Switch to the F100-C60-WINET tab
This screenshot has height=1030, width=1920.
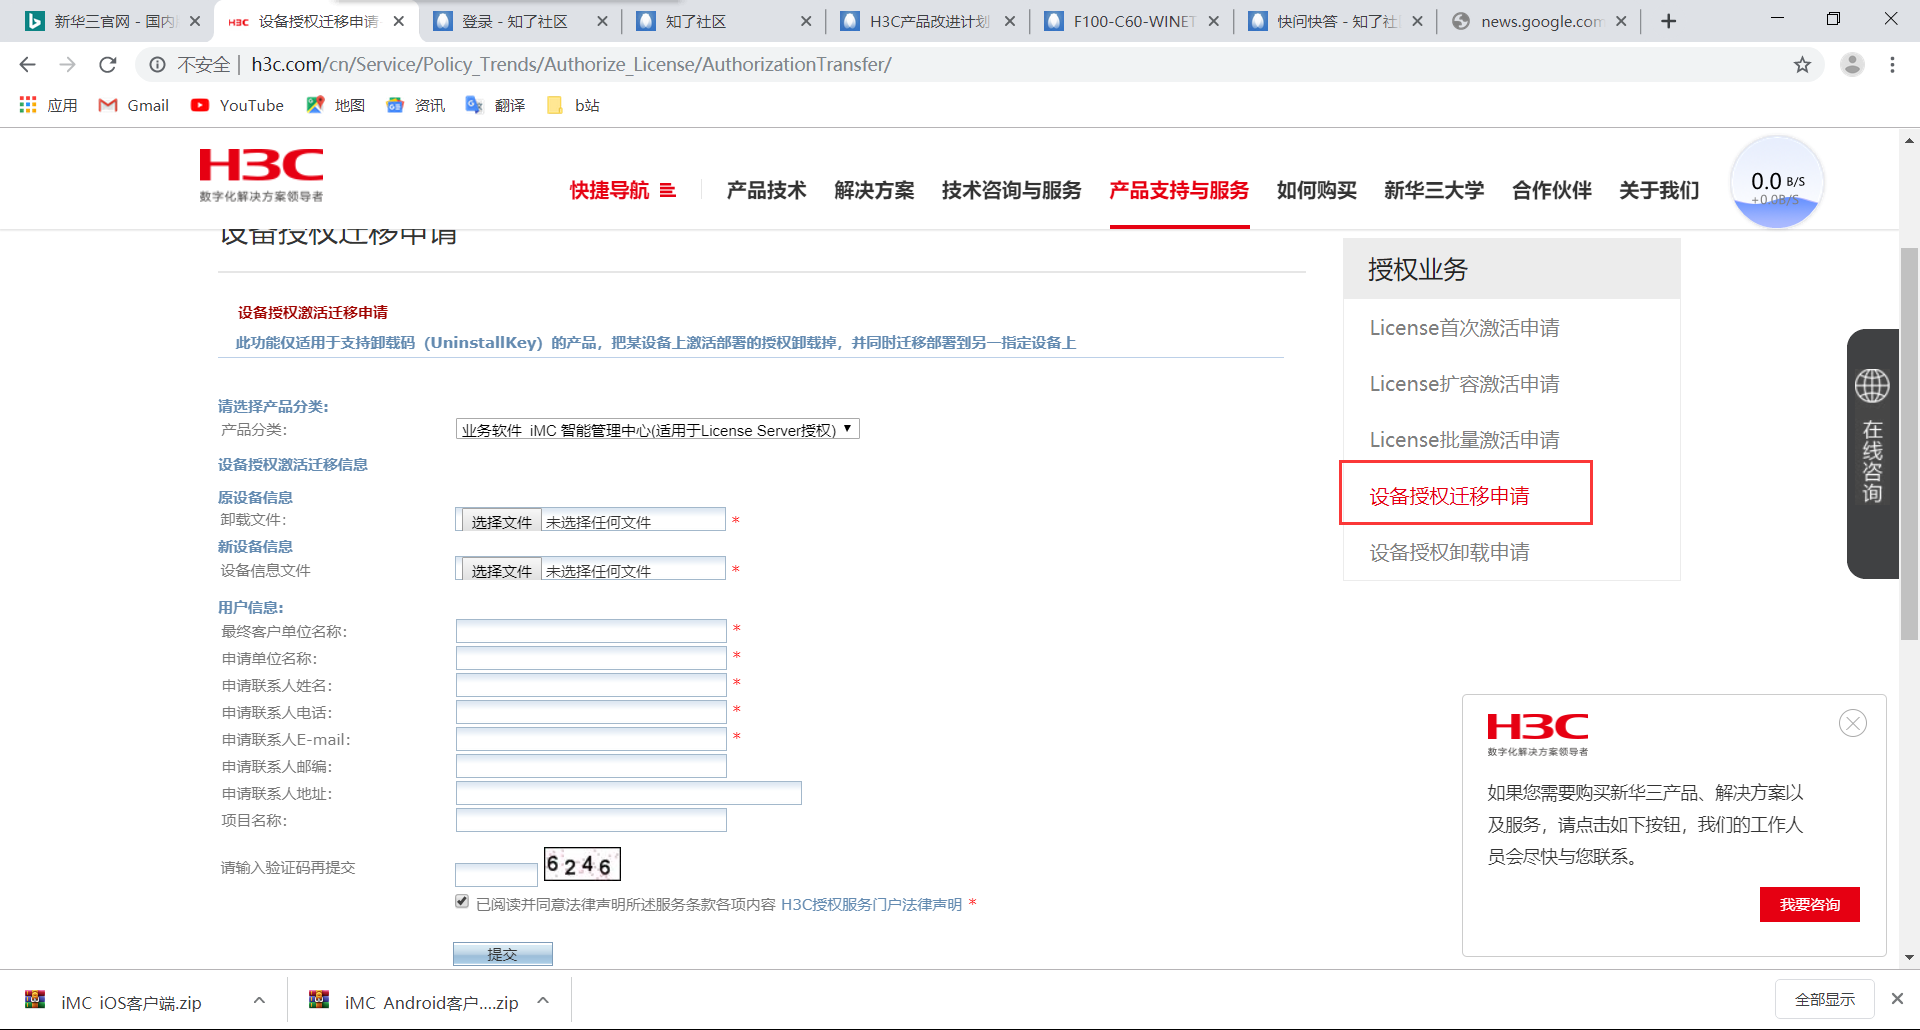(x=1133, y=21)
